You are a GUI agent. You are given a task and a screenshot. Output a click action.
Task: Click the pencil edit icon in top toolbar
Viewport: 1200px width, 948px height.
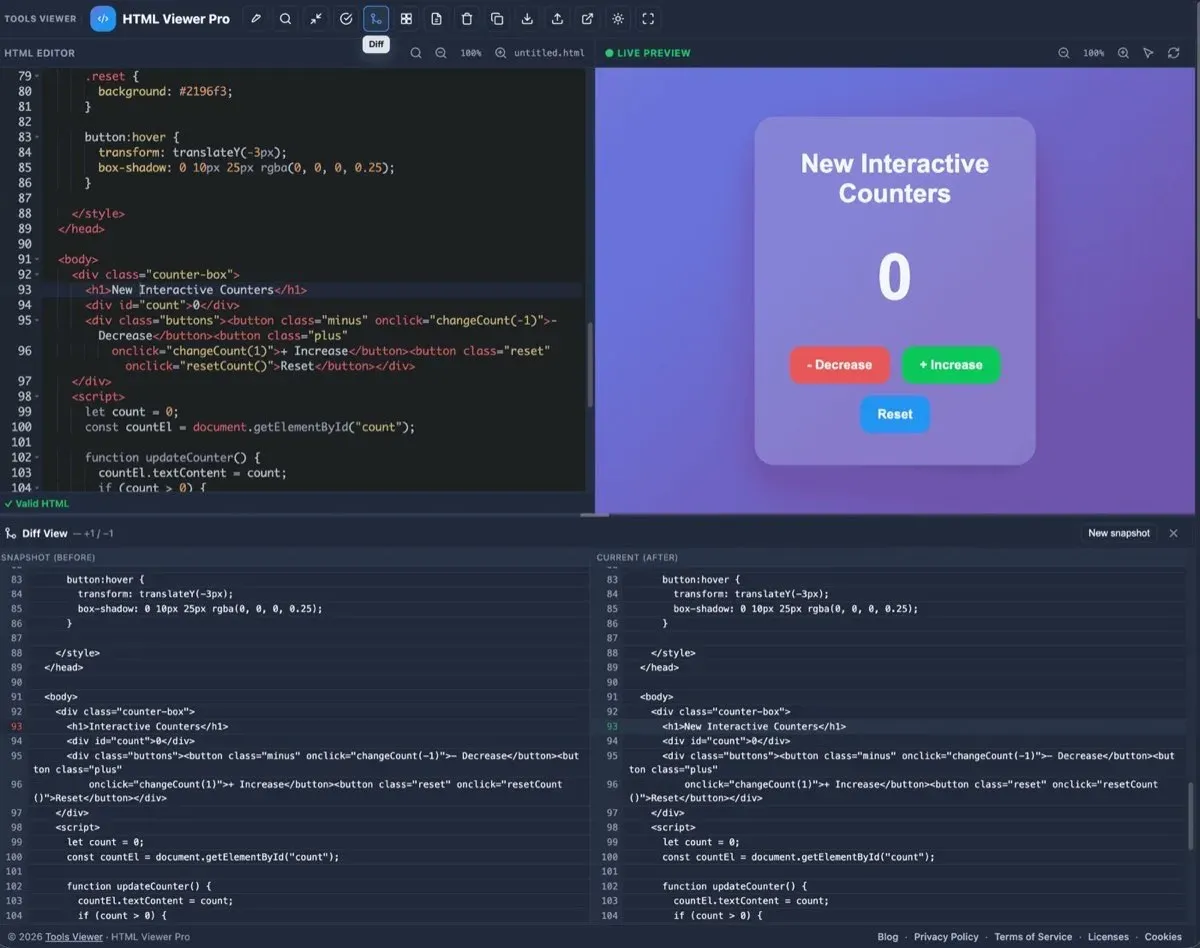(256, 19)
